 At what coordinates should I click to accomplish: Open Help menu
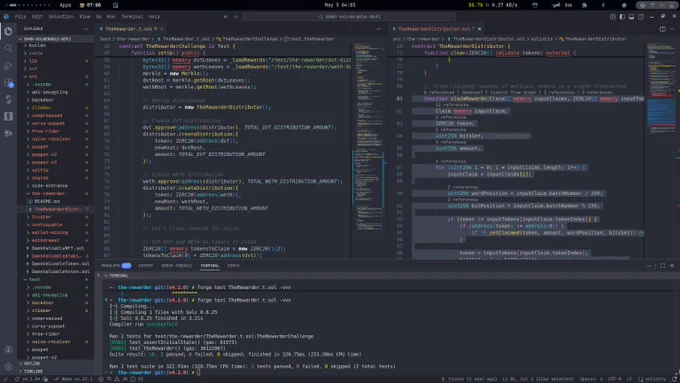click(x=154, y=16)
